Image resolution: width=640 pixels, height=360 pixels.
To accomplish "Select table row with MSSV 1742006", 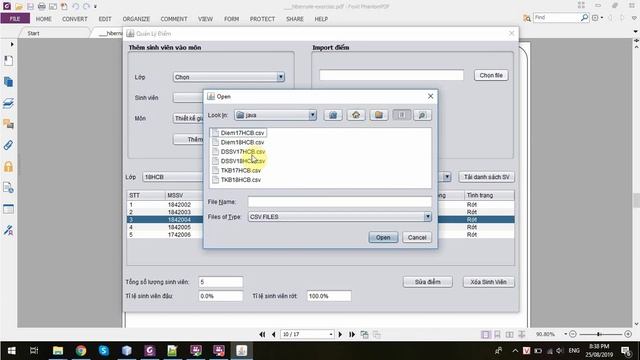I will (x=320, y=235).
